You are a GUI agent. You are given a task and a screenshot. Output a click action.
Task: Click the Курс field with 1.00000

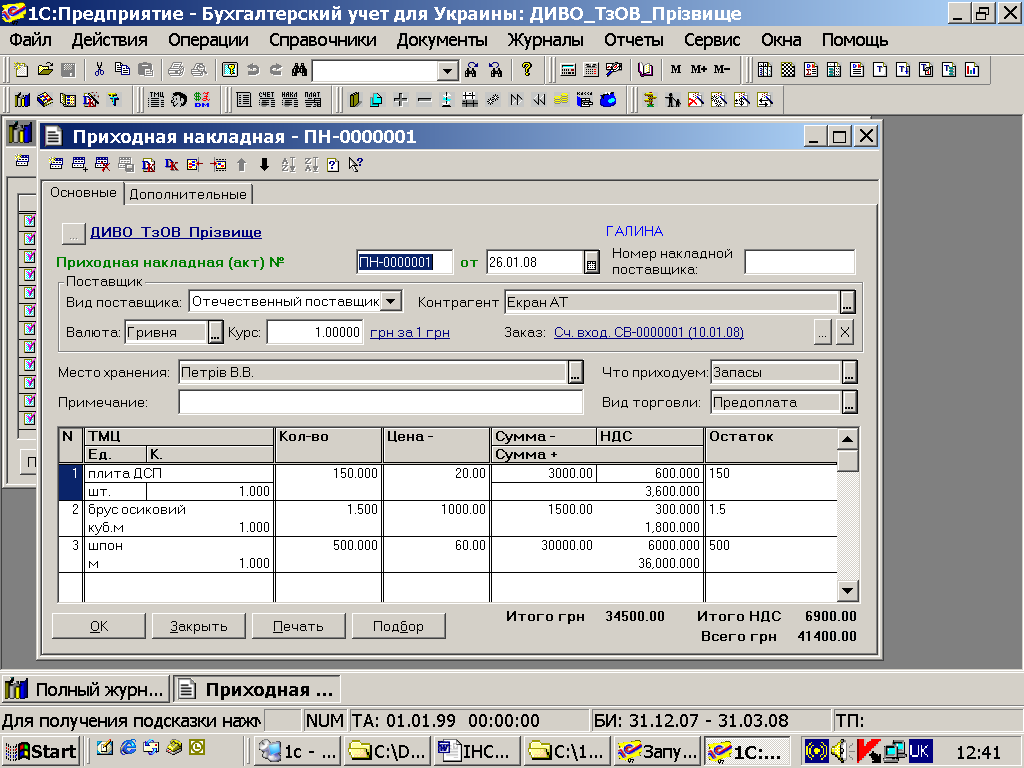[315, 332]
